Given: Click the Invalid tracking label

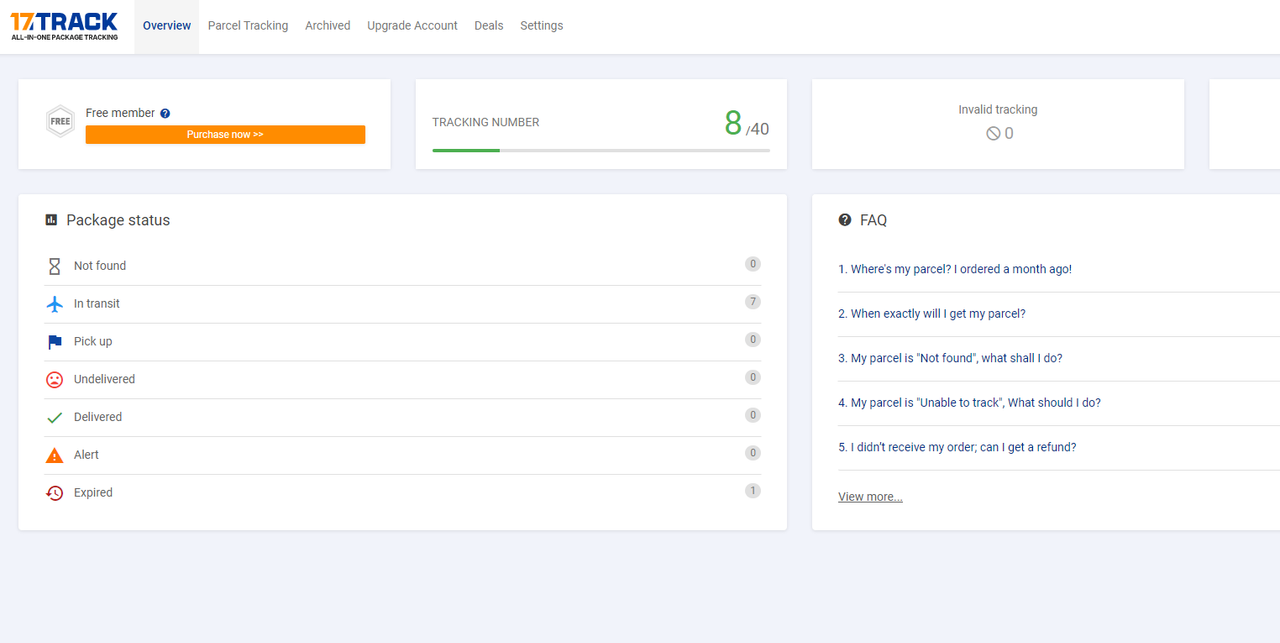Looking at the screenshot, I should coord(998,110).
